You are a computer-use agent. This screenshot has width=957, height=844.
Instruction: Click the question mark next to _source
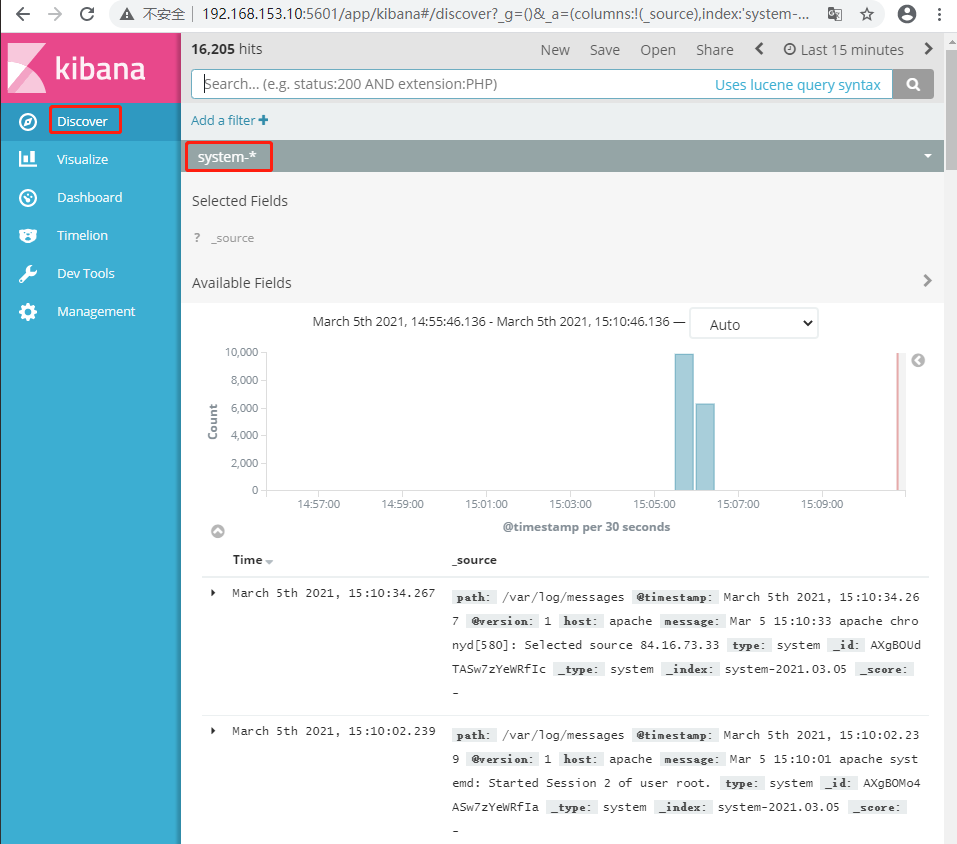pyautogui.click(x=197, y=238)
